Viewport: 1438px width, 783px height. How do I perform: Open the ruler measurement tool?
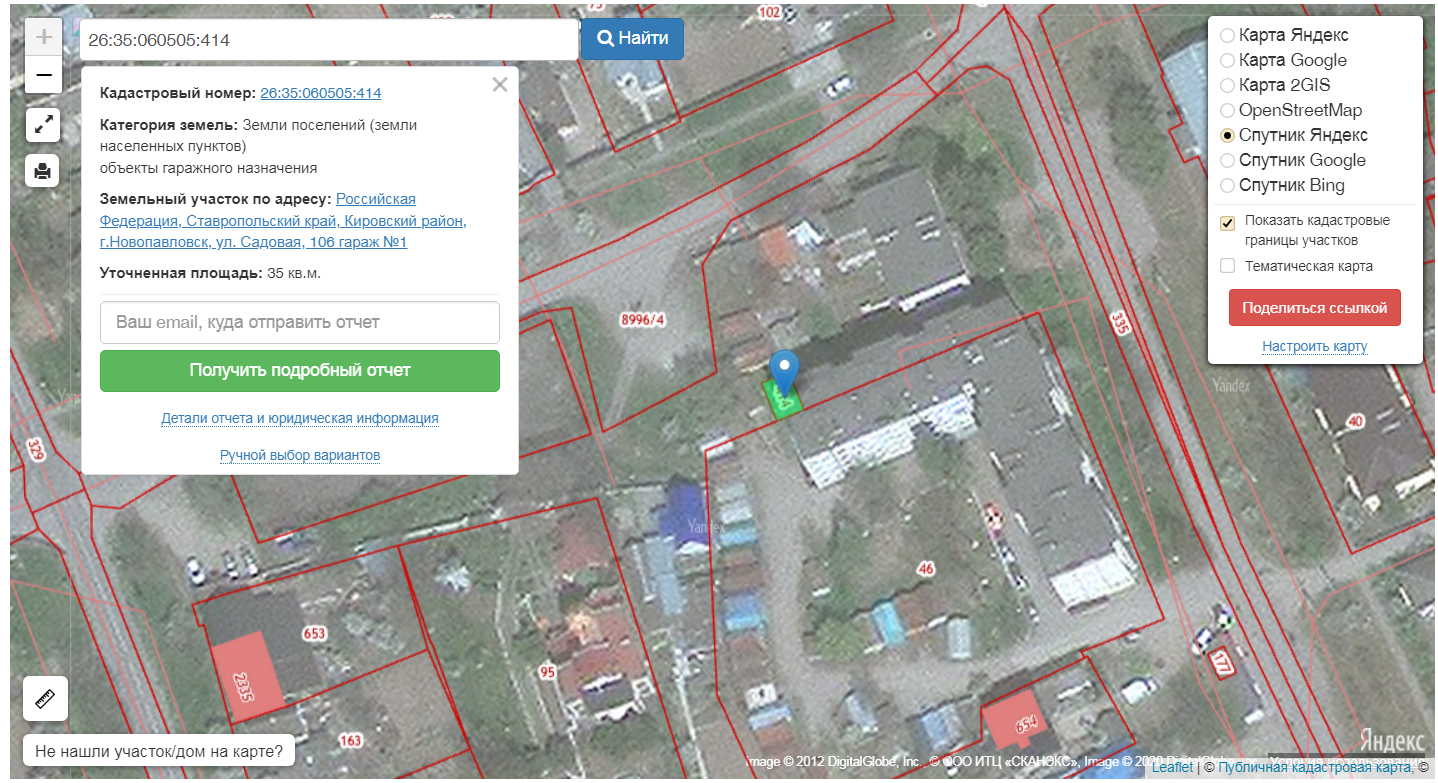tap(45, 698)
